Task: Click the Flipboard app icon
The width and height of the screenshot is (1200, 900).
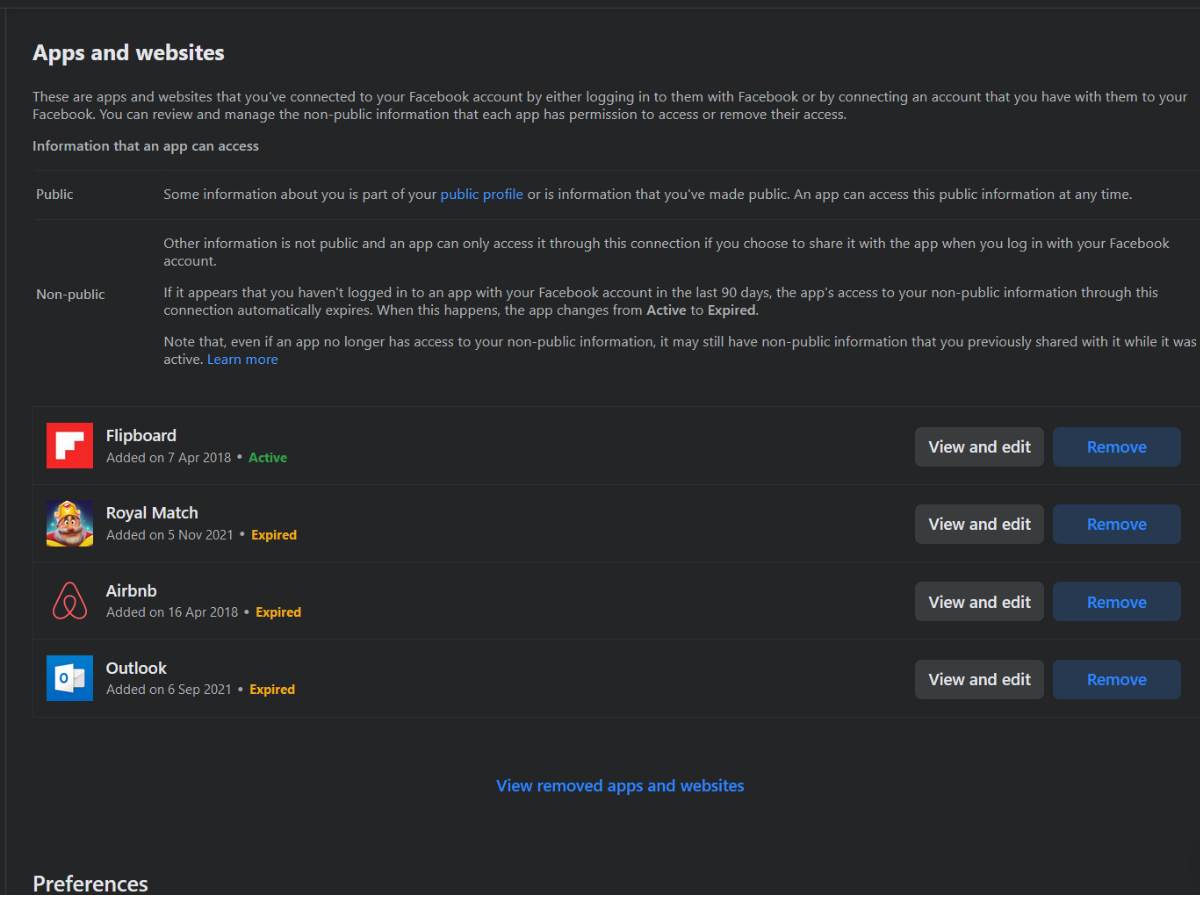Action: [x=69, y=446]
